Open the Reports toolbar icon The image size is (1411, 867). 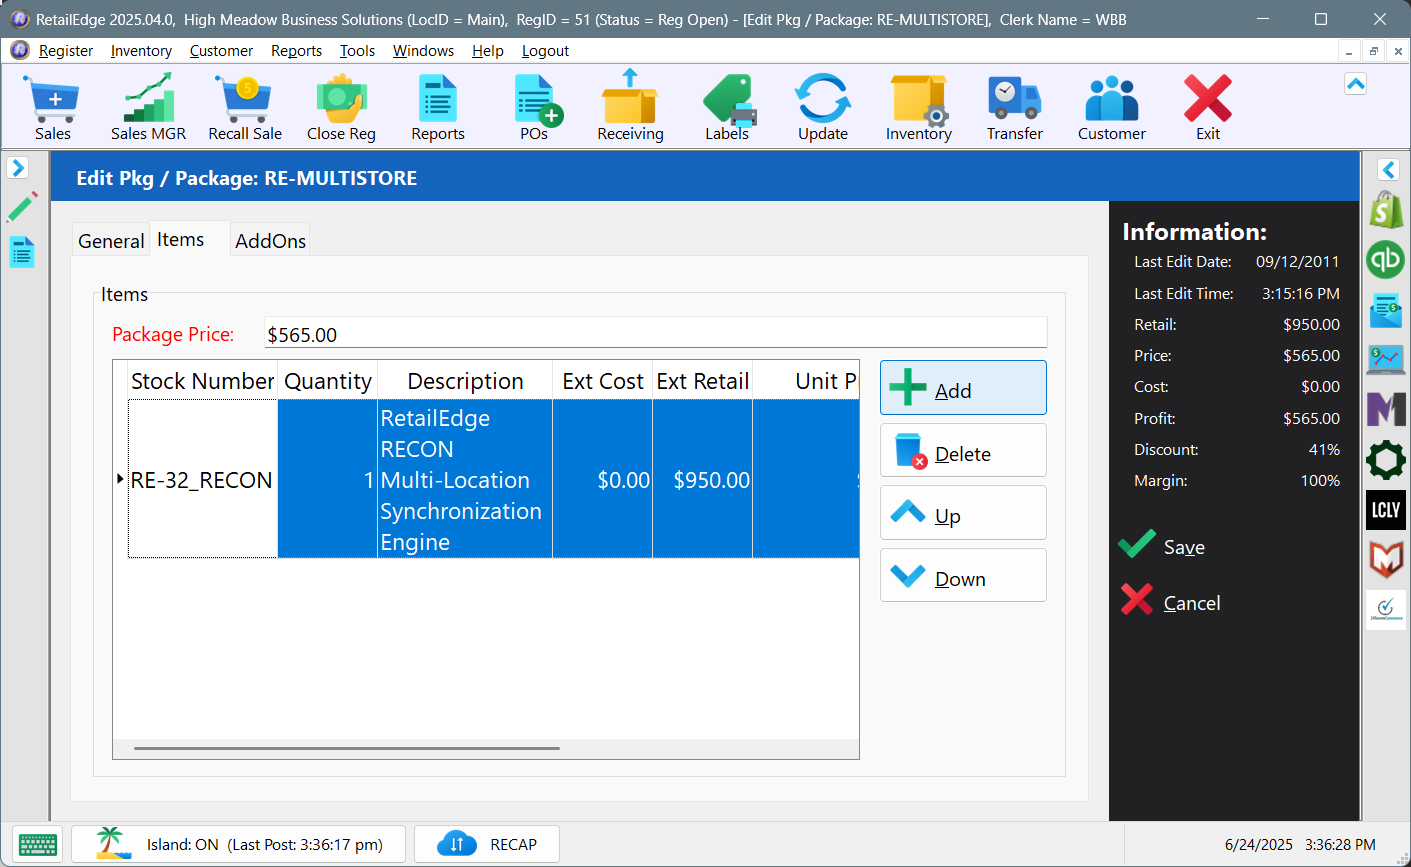pos(438,108)
